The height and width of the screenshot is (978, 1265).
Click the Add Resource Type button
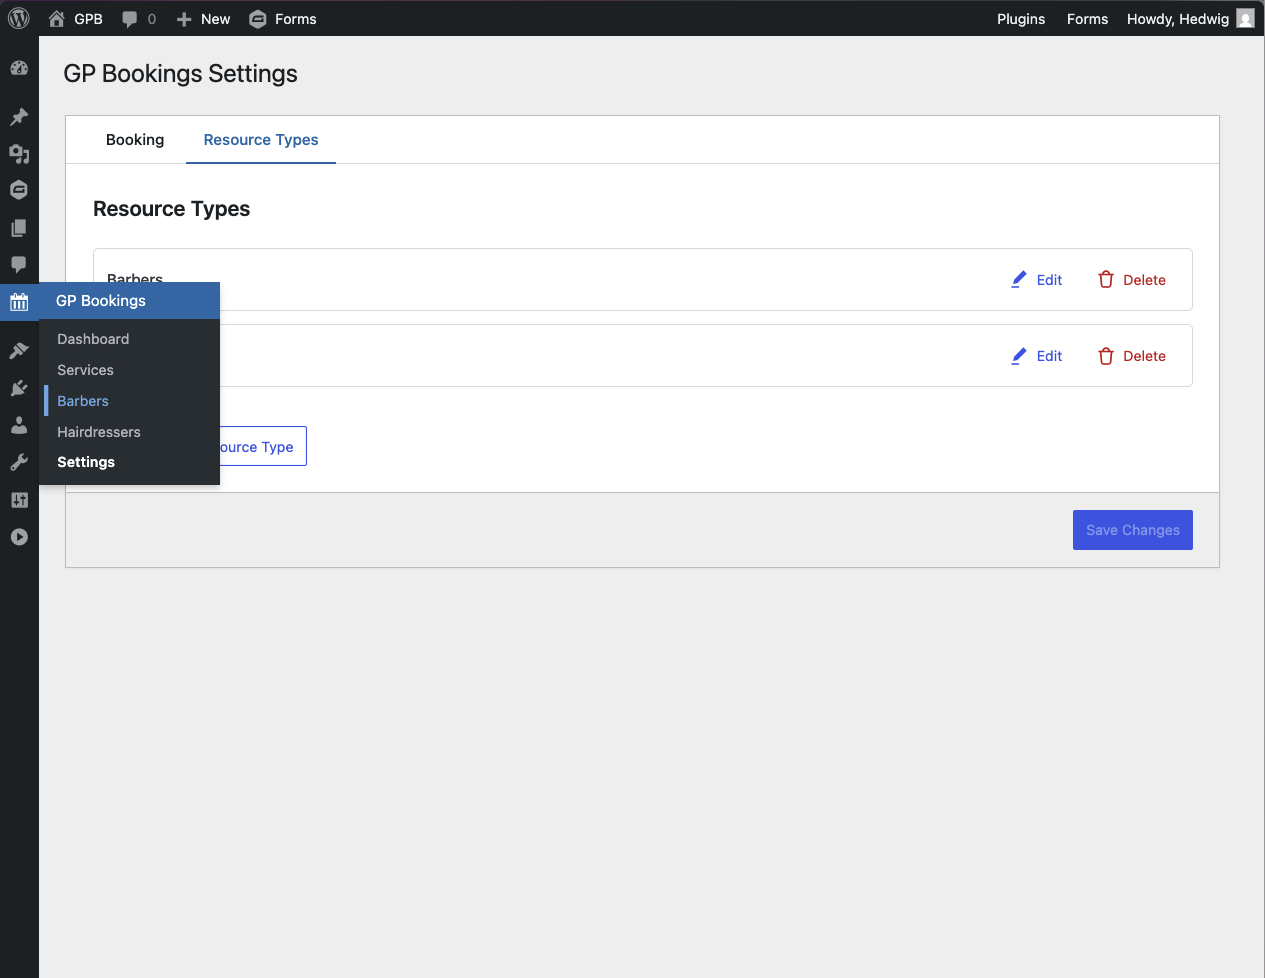[263, 446]
